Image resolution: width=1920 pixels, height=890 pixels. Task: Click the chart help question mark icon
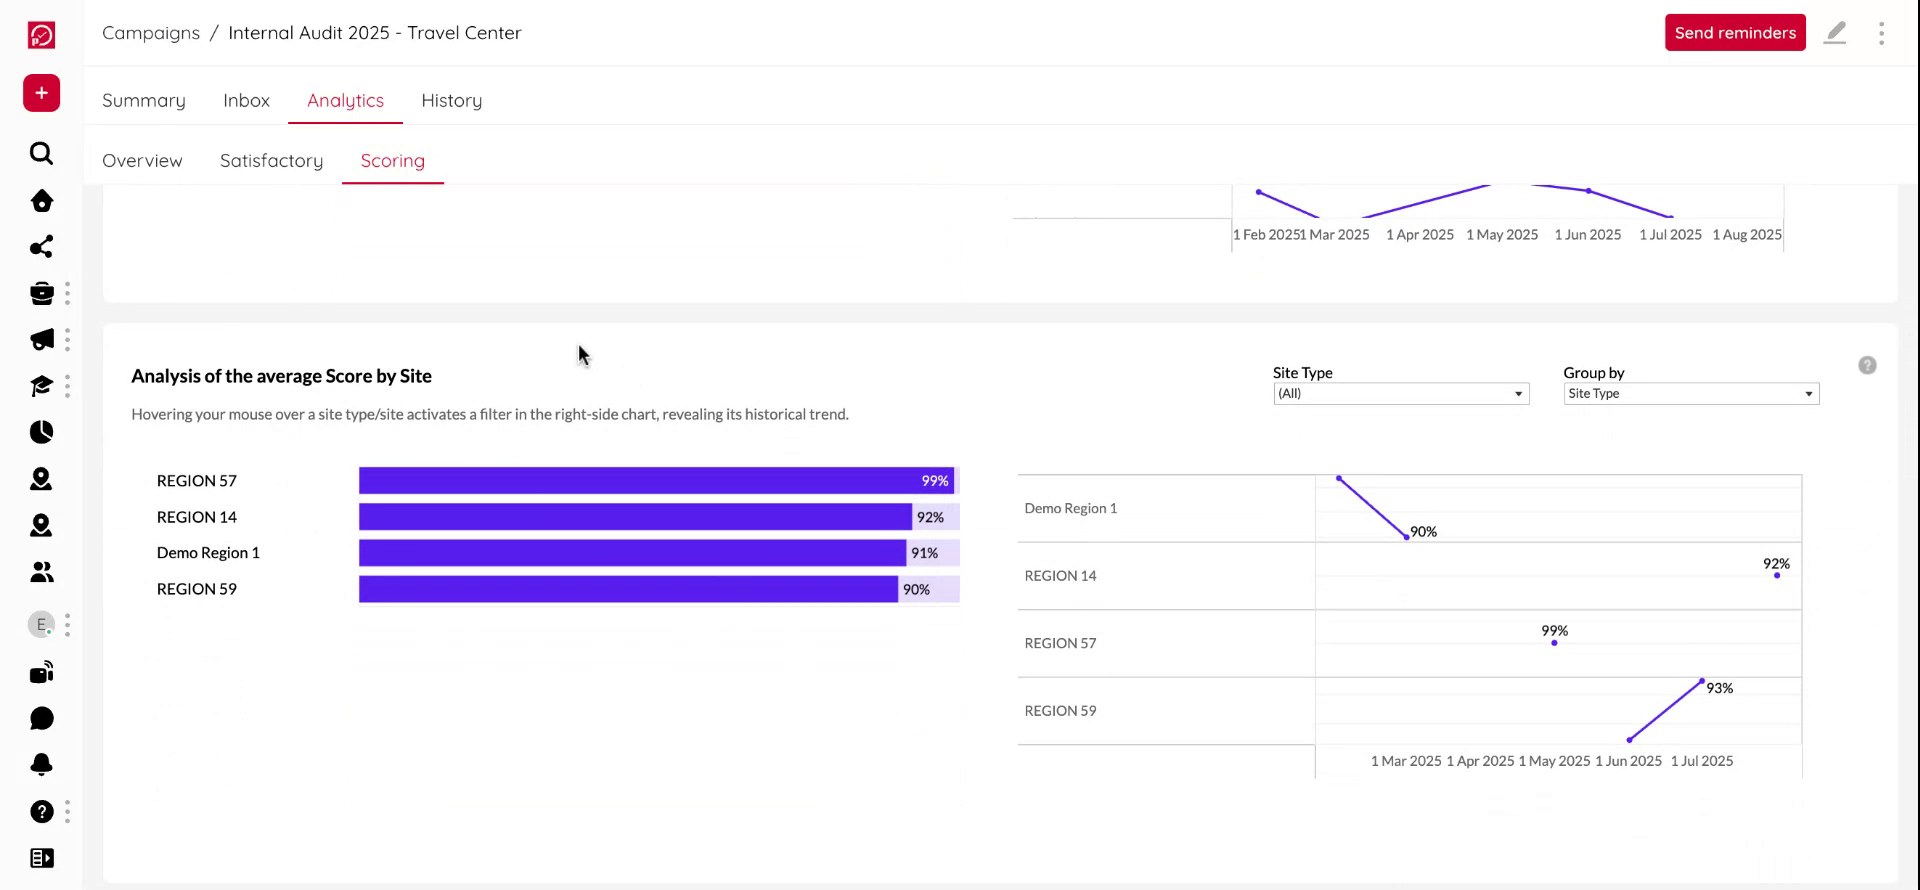1867,365
